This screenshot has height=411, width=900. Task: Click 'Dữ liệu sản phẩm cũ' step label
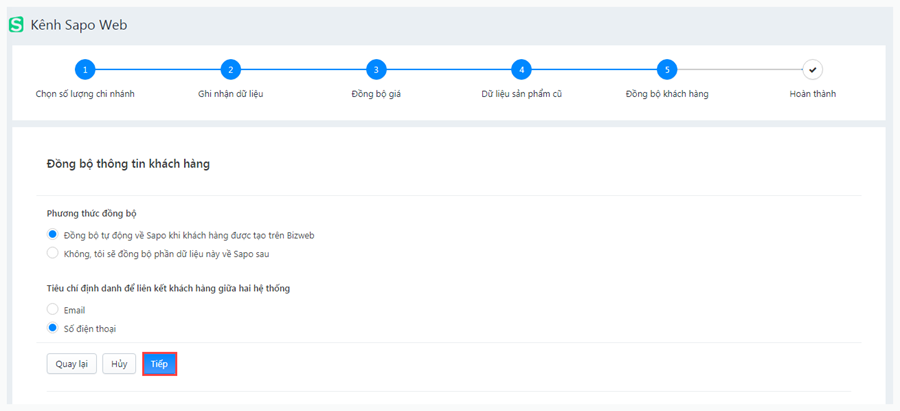[521, 94]
